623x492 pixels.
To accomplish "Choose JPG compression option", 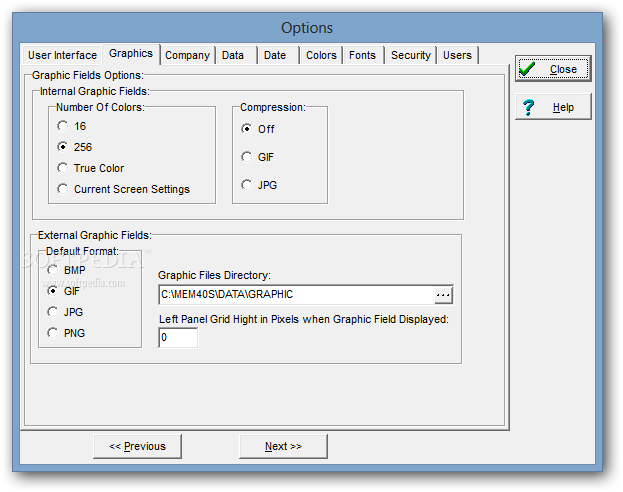I will [259, 185].
